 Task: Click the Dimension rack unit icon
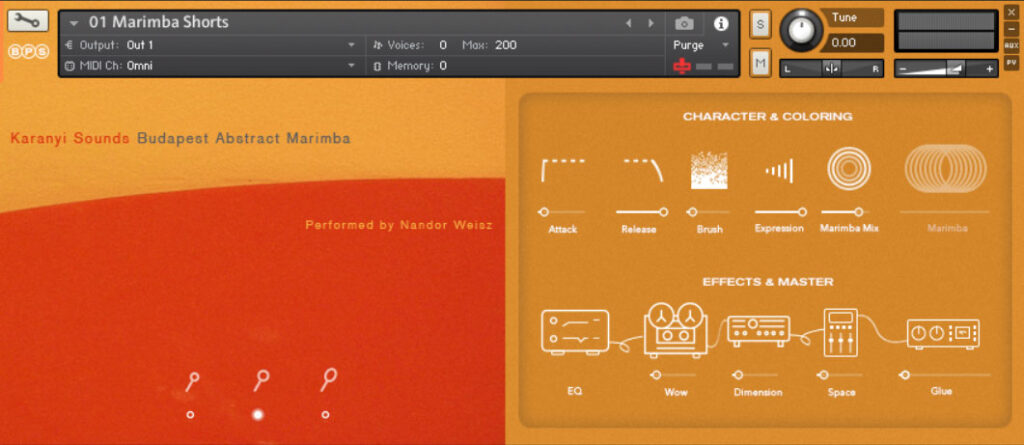pyautogui.click(x=758, y=331)
